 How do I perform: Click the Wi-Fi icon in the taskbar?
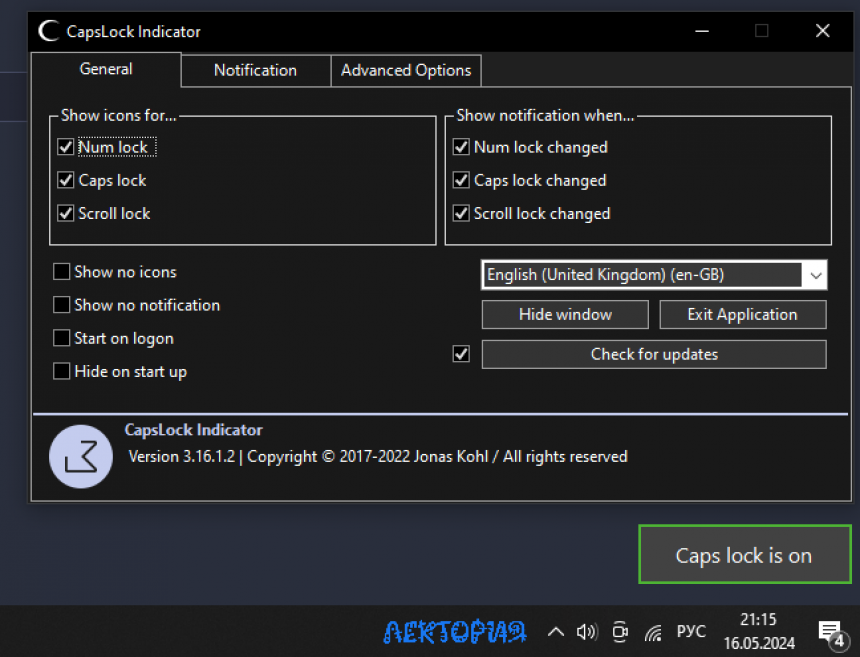tap(653, 632)
